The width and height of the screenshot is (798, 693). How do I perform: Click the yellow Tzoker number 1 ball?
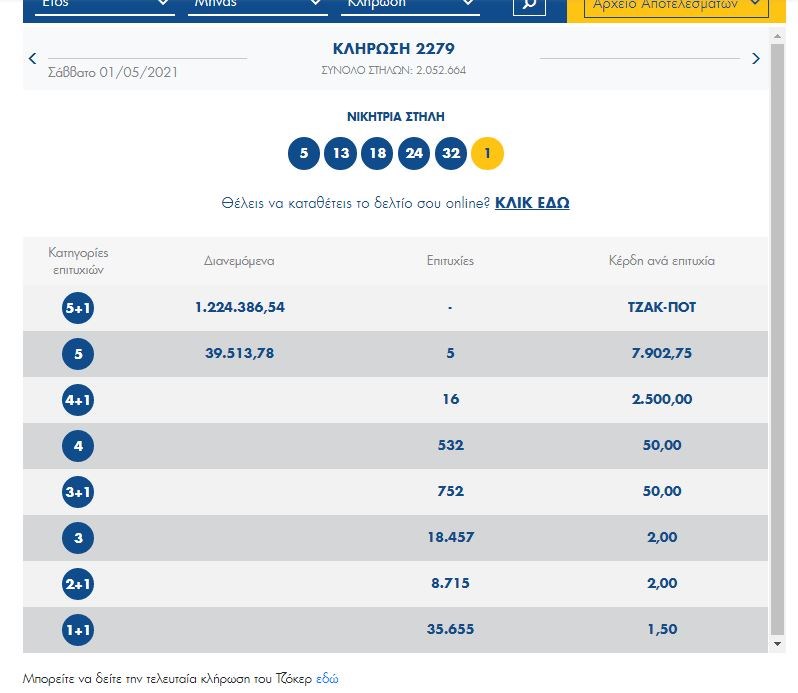click(488, 154)
